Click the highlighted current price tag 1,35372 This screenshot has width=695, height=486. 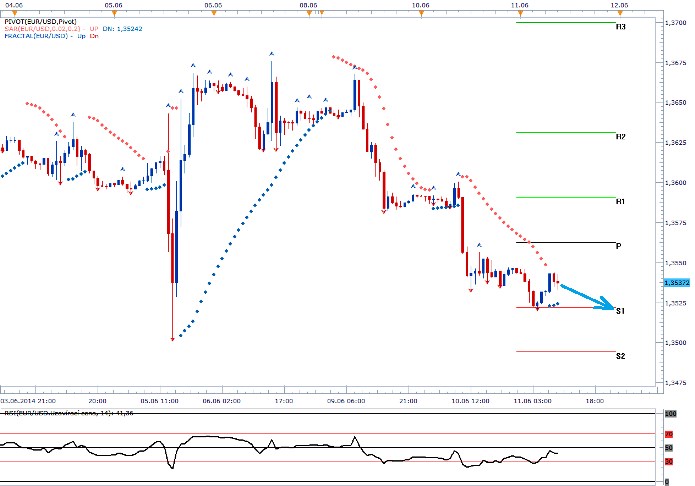pos(677,282)
